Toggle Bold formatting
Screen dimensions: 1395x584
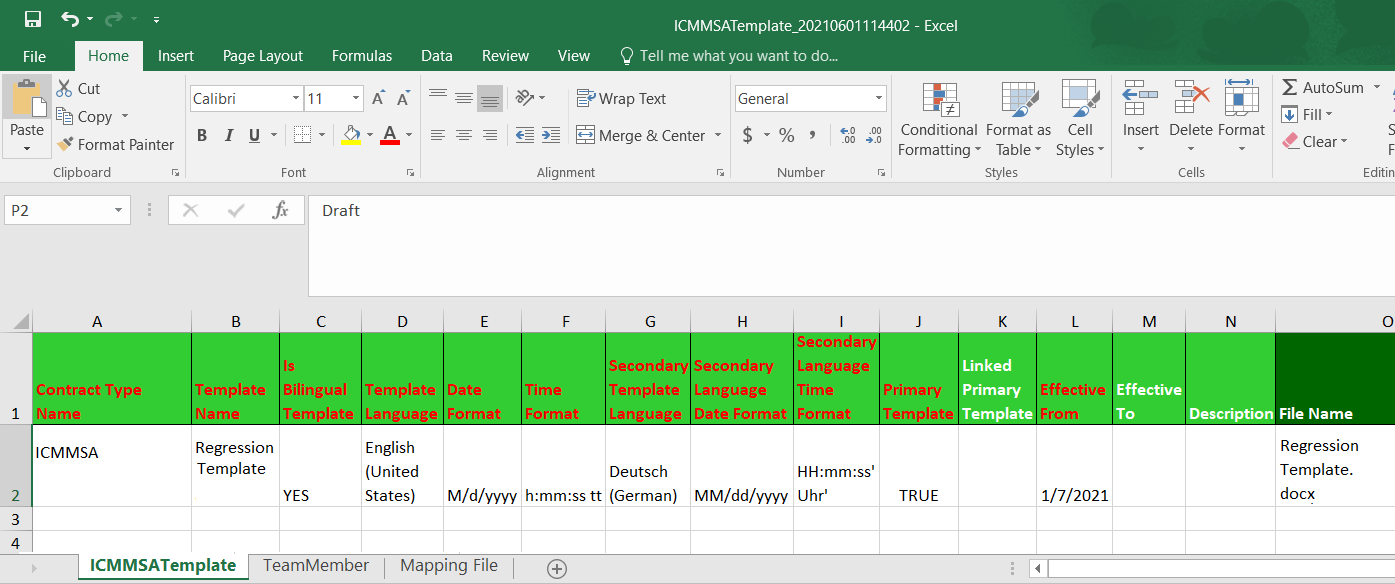click(x=202, y=135)
